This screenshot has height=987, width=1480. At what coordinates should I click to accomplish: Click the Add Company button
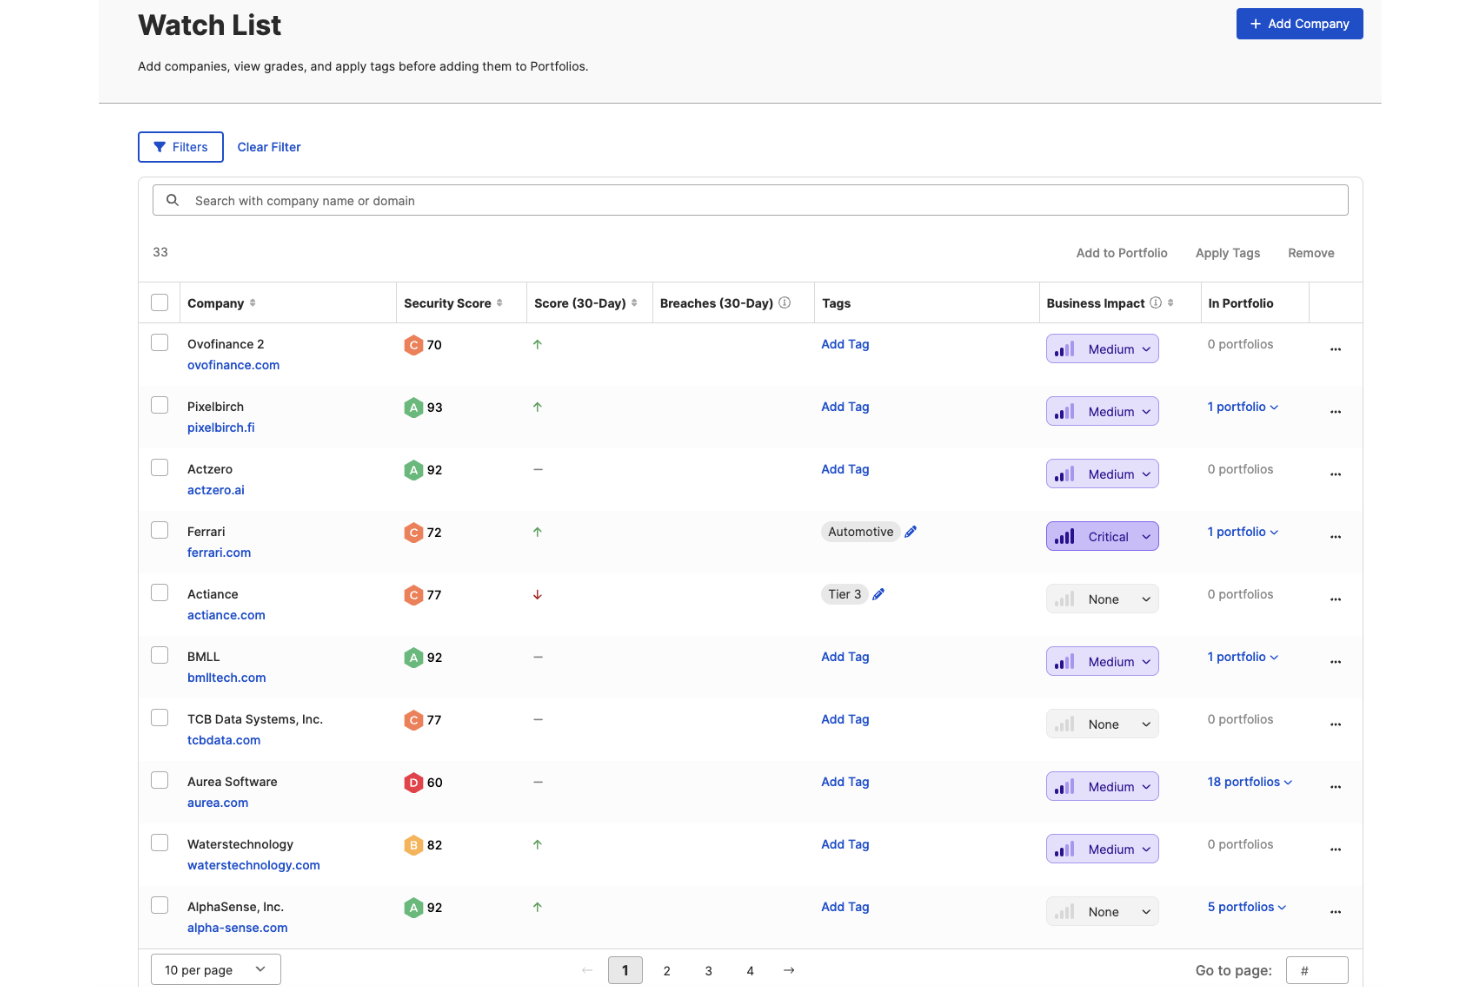[1299, 23]
